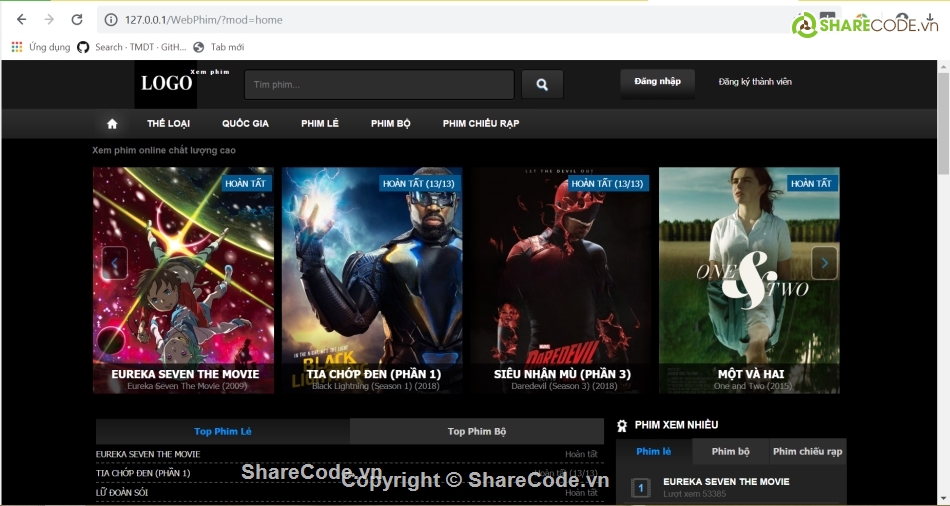The image size is (950, 506).
Task: Open Tia Chớp Đen (Phần 1) poster
Action: pos(372,281)
